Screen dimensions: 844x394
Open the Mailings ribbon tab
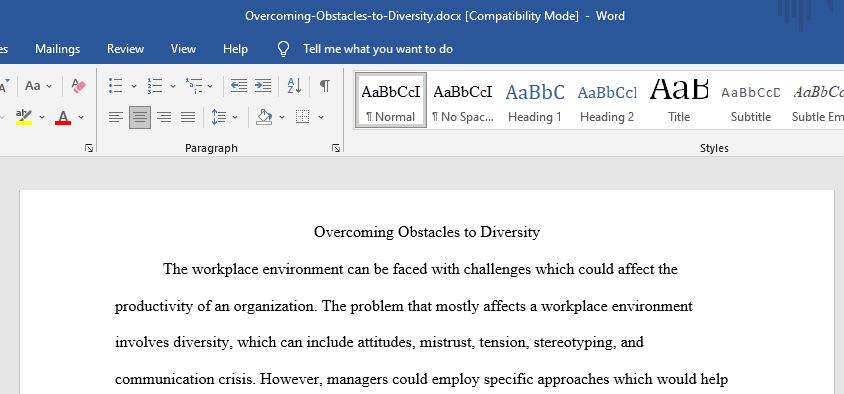pos(58,49)
